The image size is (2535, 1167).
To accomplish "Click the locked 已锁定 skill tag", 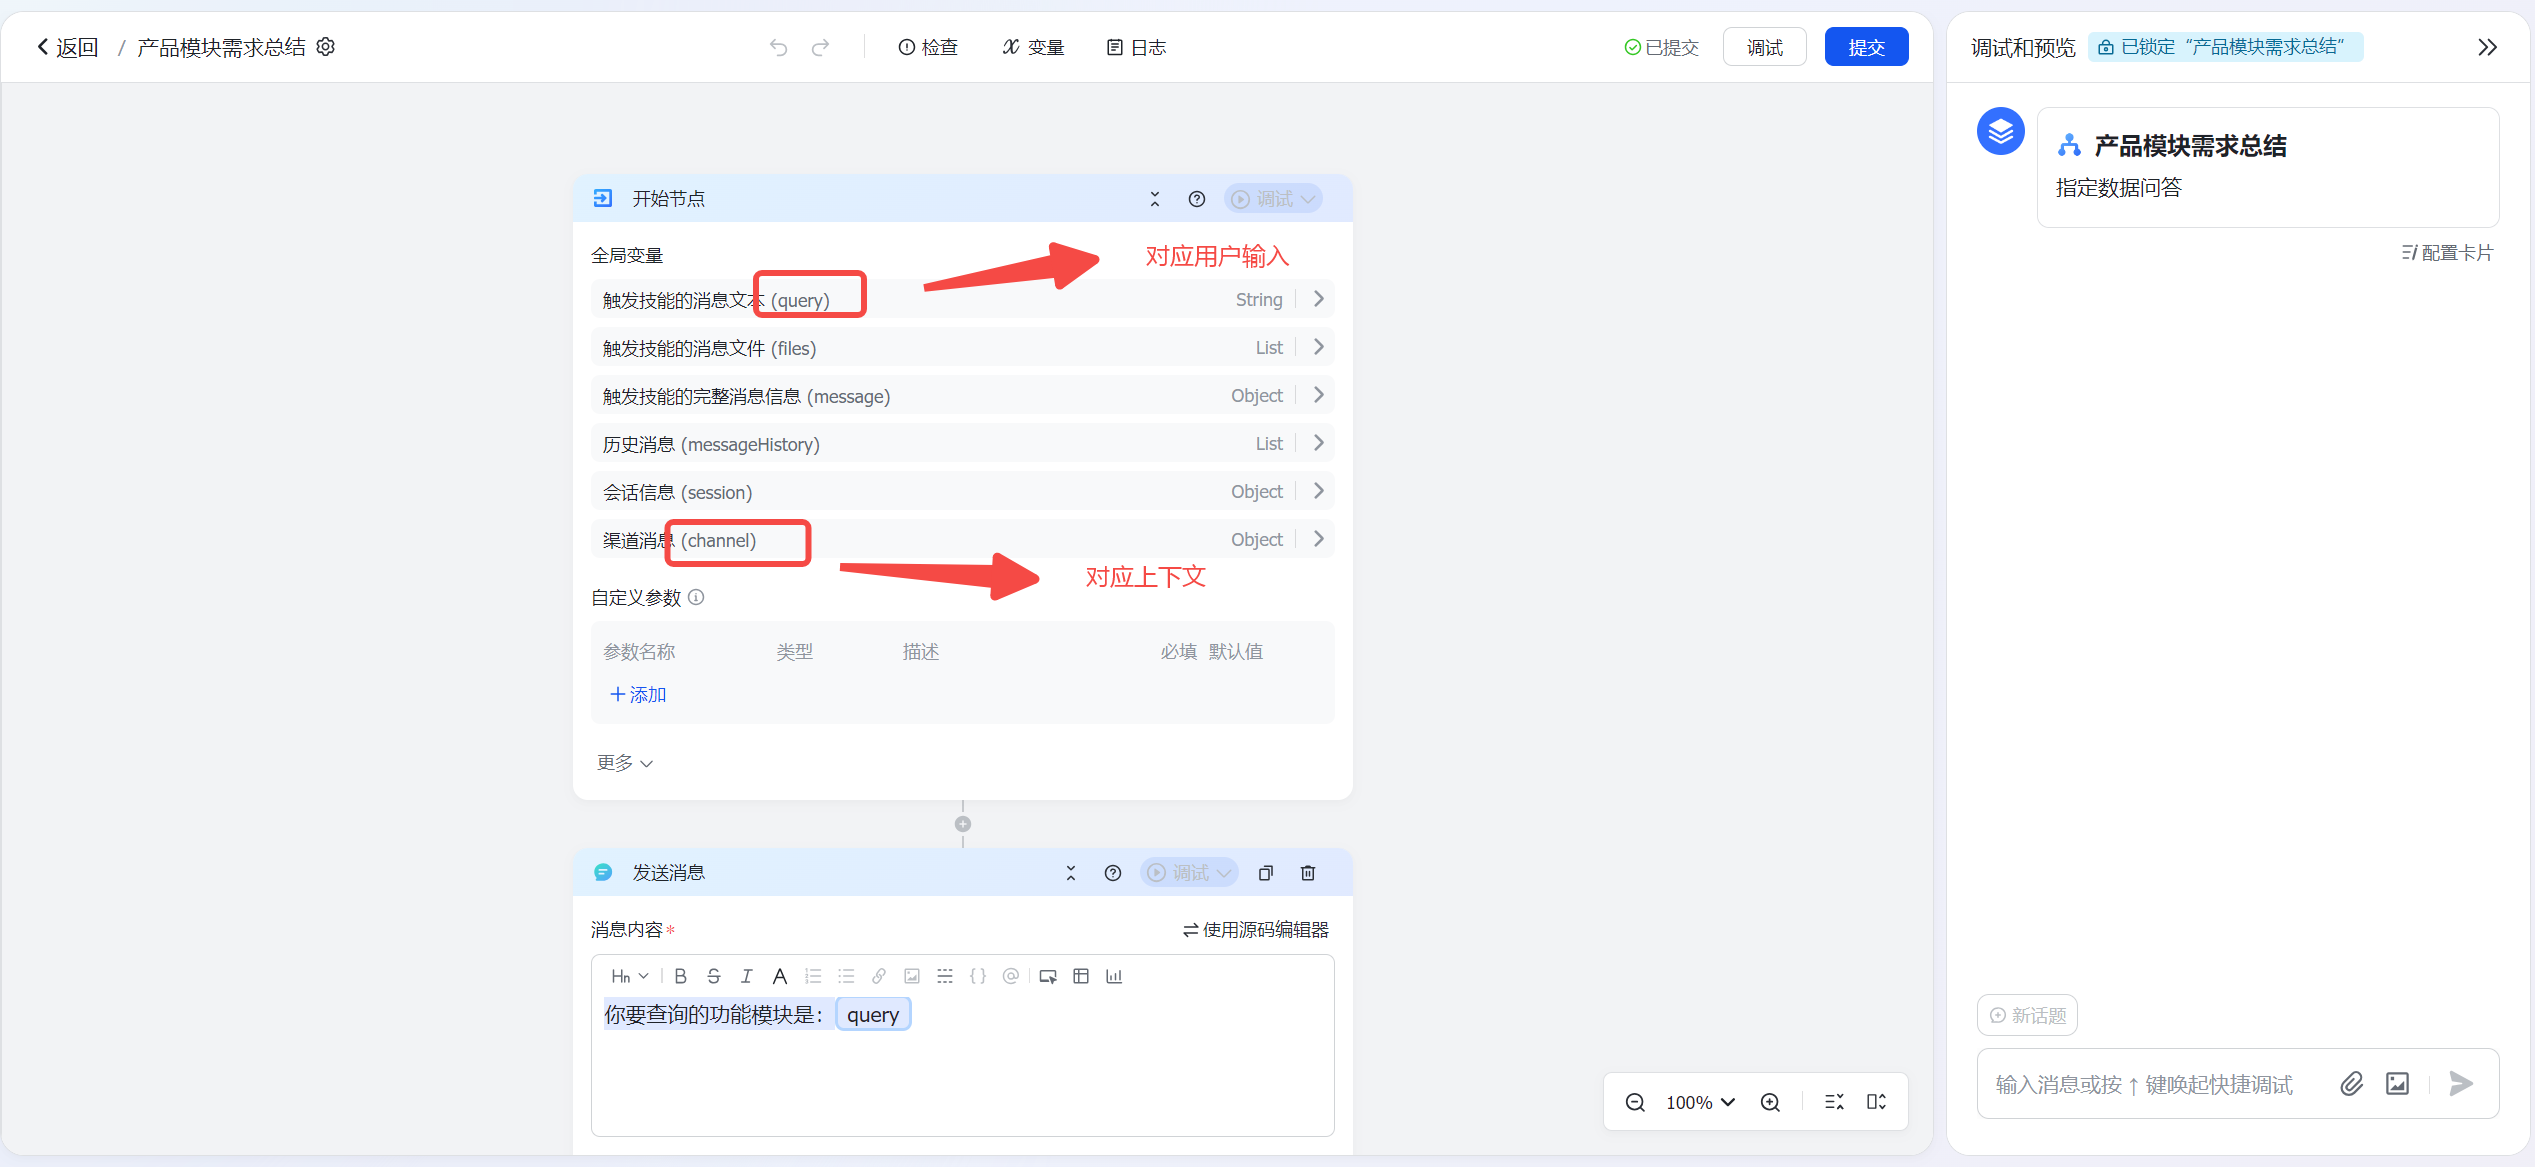I will pyautogui.click(x=2225, y=47).
